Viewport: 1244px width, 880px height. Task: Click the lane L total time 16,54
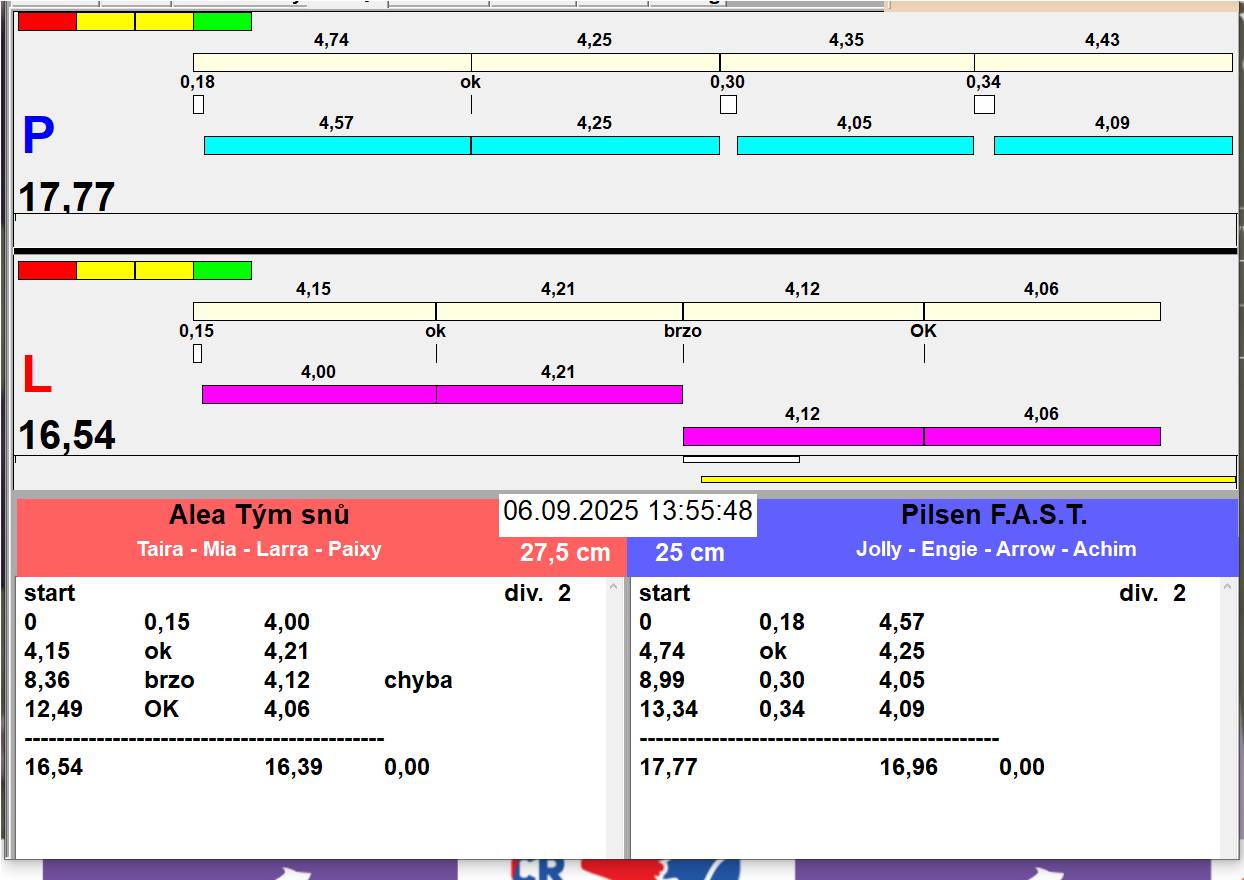coord(67,436)
